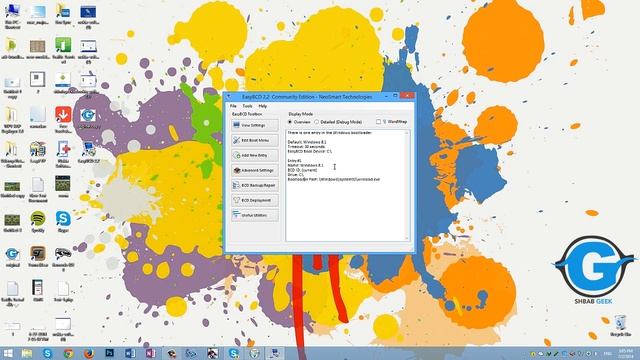
Task: Open View Settings in EasyBCD toolbox
Action: click(x=255, y=125)
